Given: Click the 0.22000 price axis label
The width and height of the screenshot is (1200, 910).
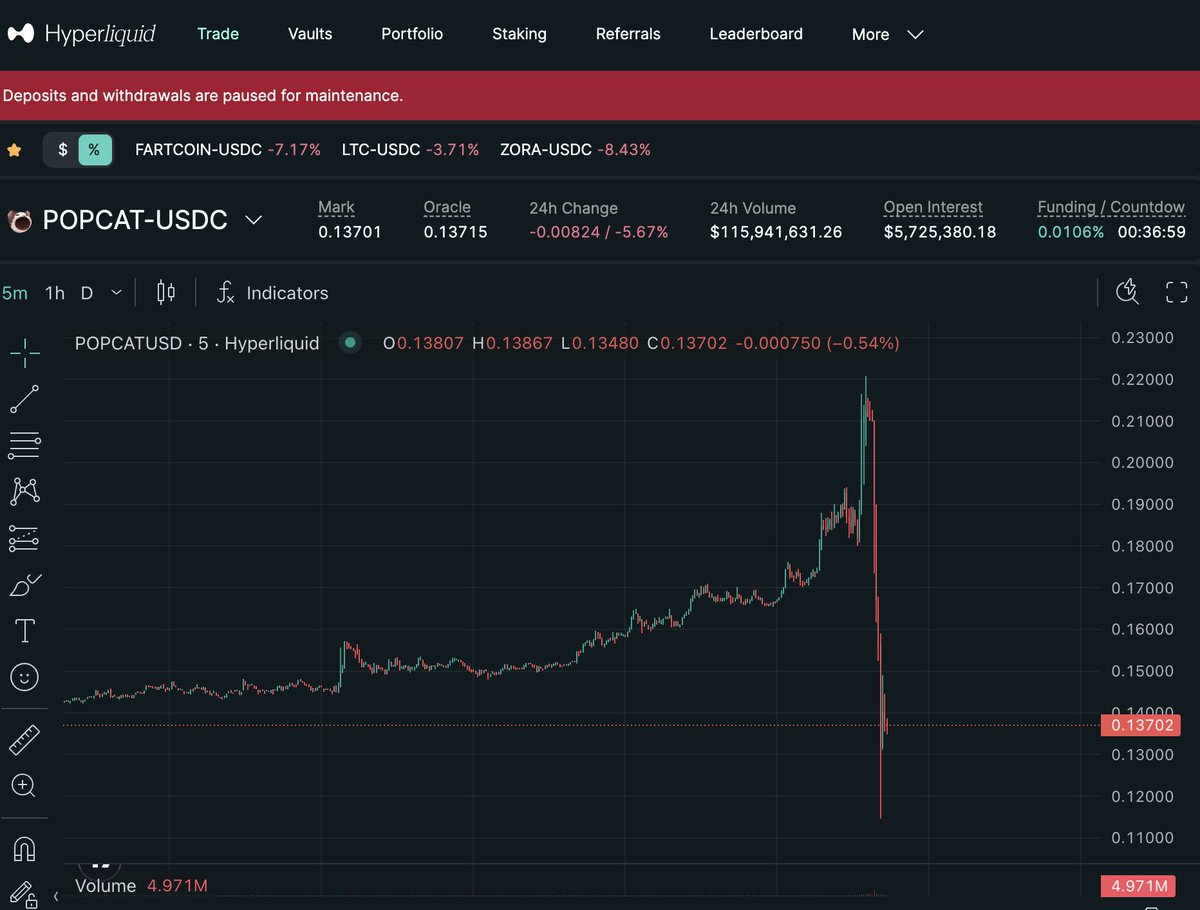Looking at the screenshot, I should point(1142,379).
